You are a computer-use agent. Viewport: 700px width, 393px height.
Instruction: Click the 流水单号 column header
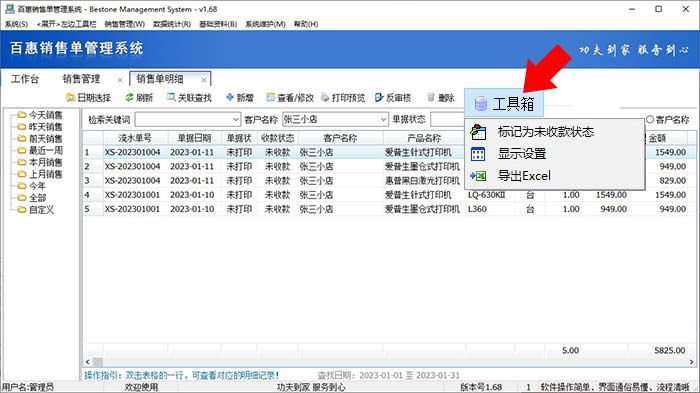point(135,138)
